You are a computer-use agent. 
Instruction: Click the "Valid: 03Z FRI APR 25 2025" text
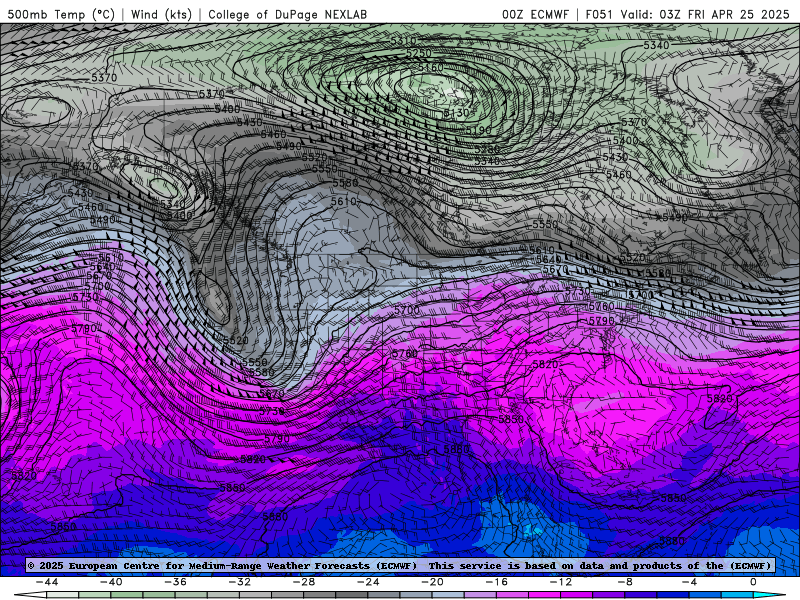[x=705, y=14]
